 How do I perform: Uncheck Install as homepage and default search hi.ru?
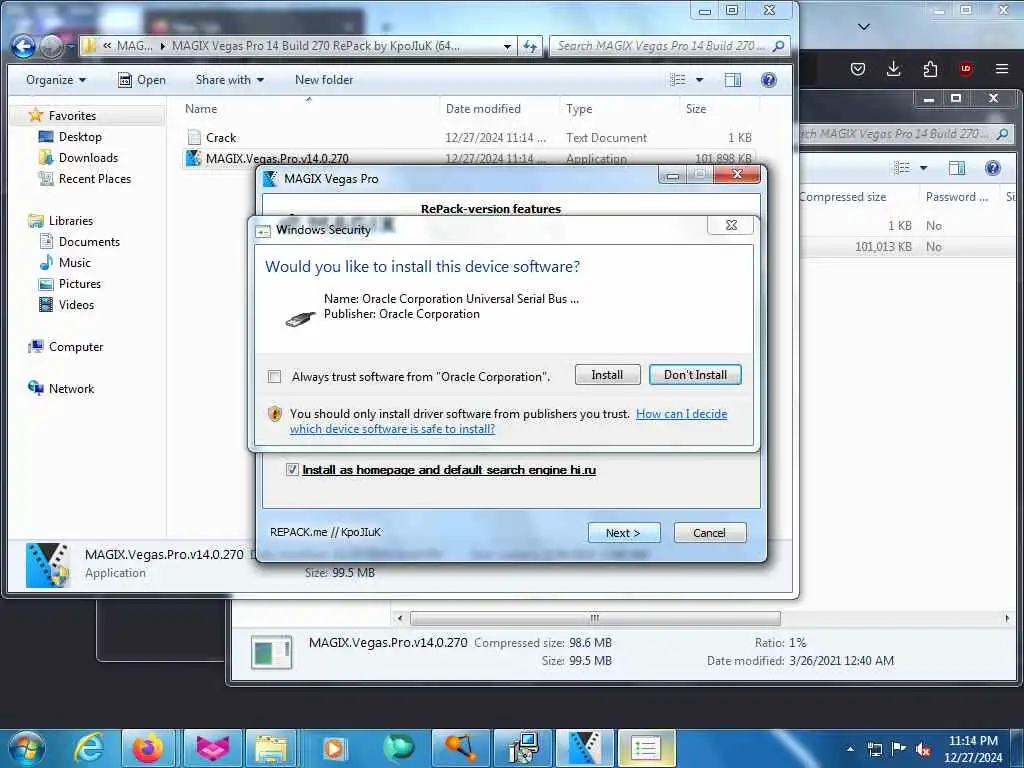[292, 470]
